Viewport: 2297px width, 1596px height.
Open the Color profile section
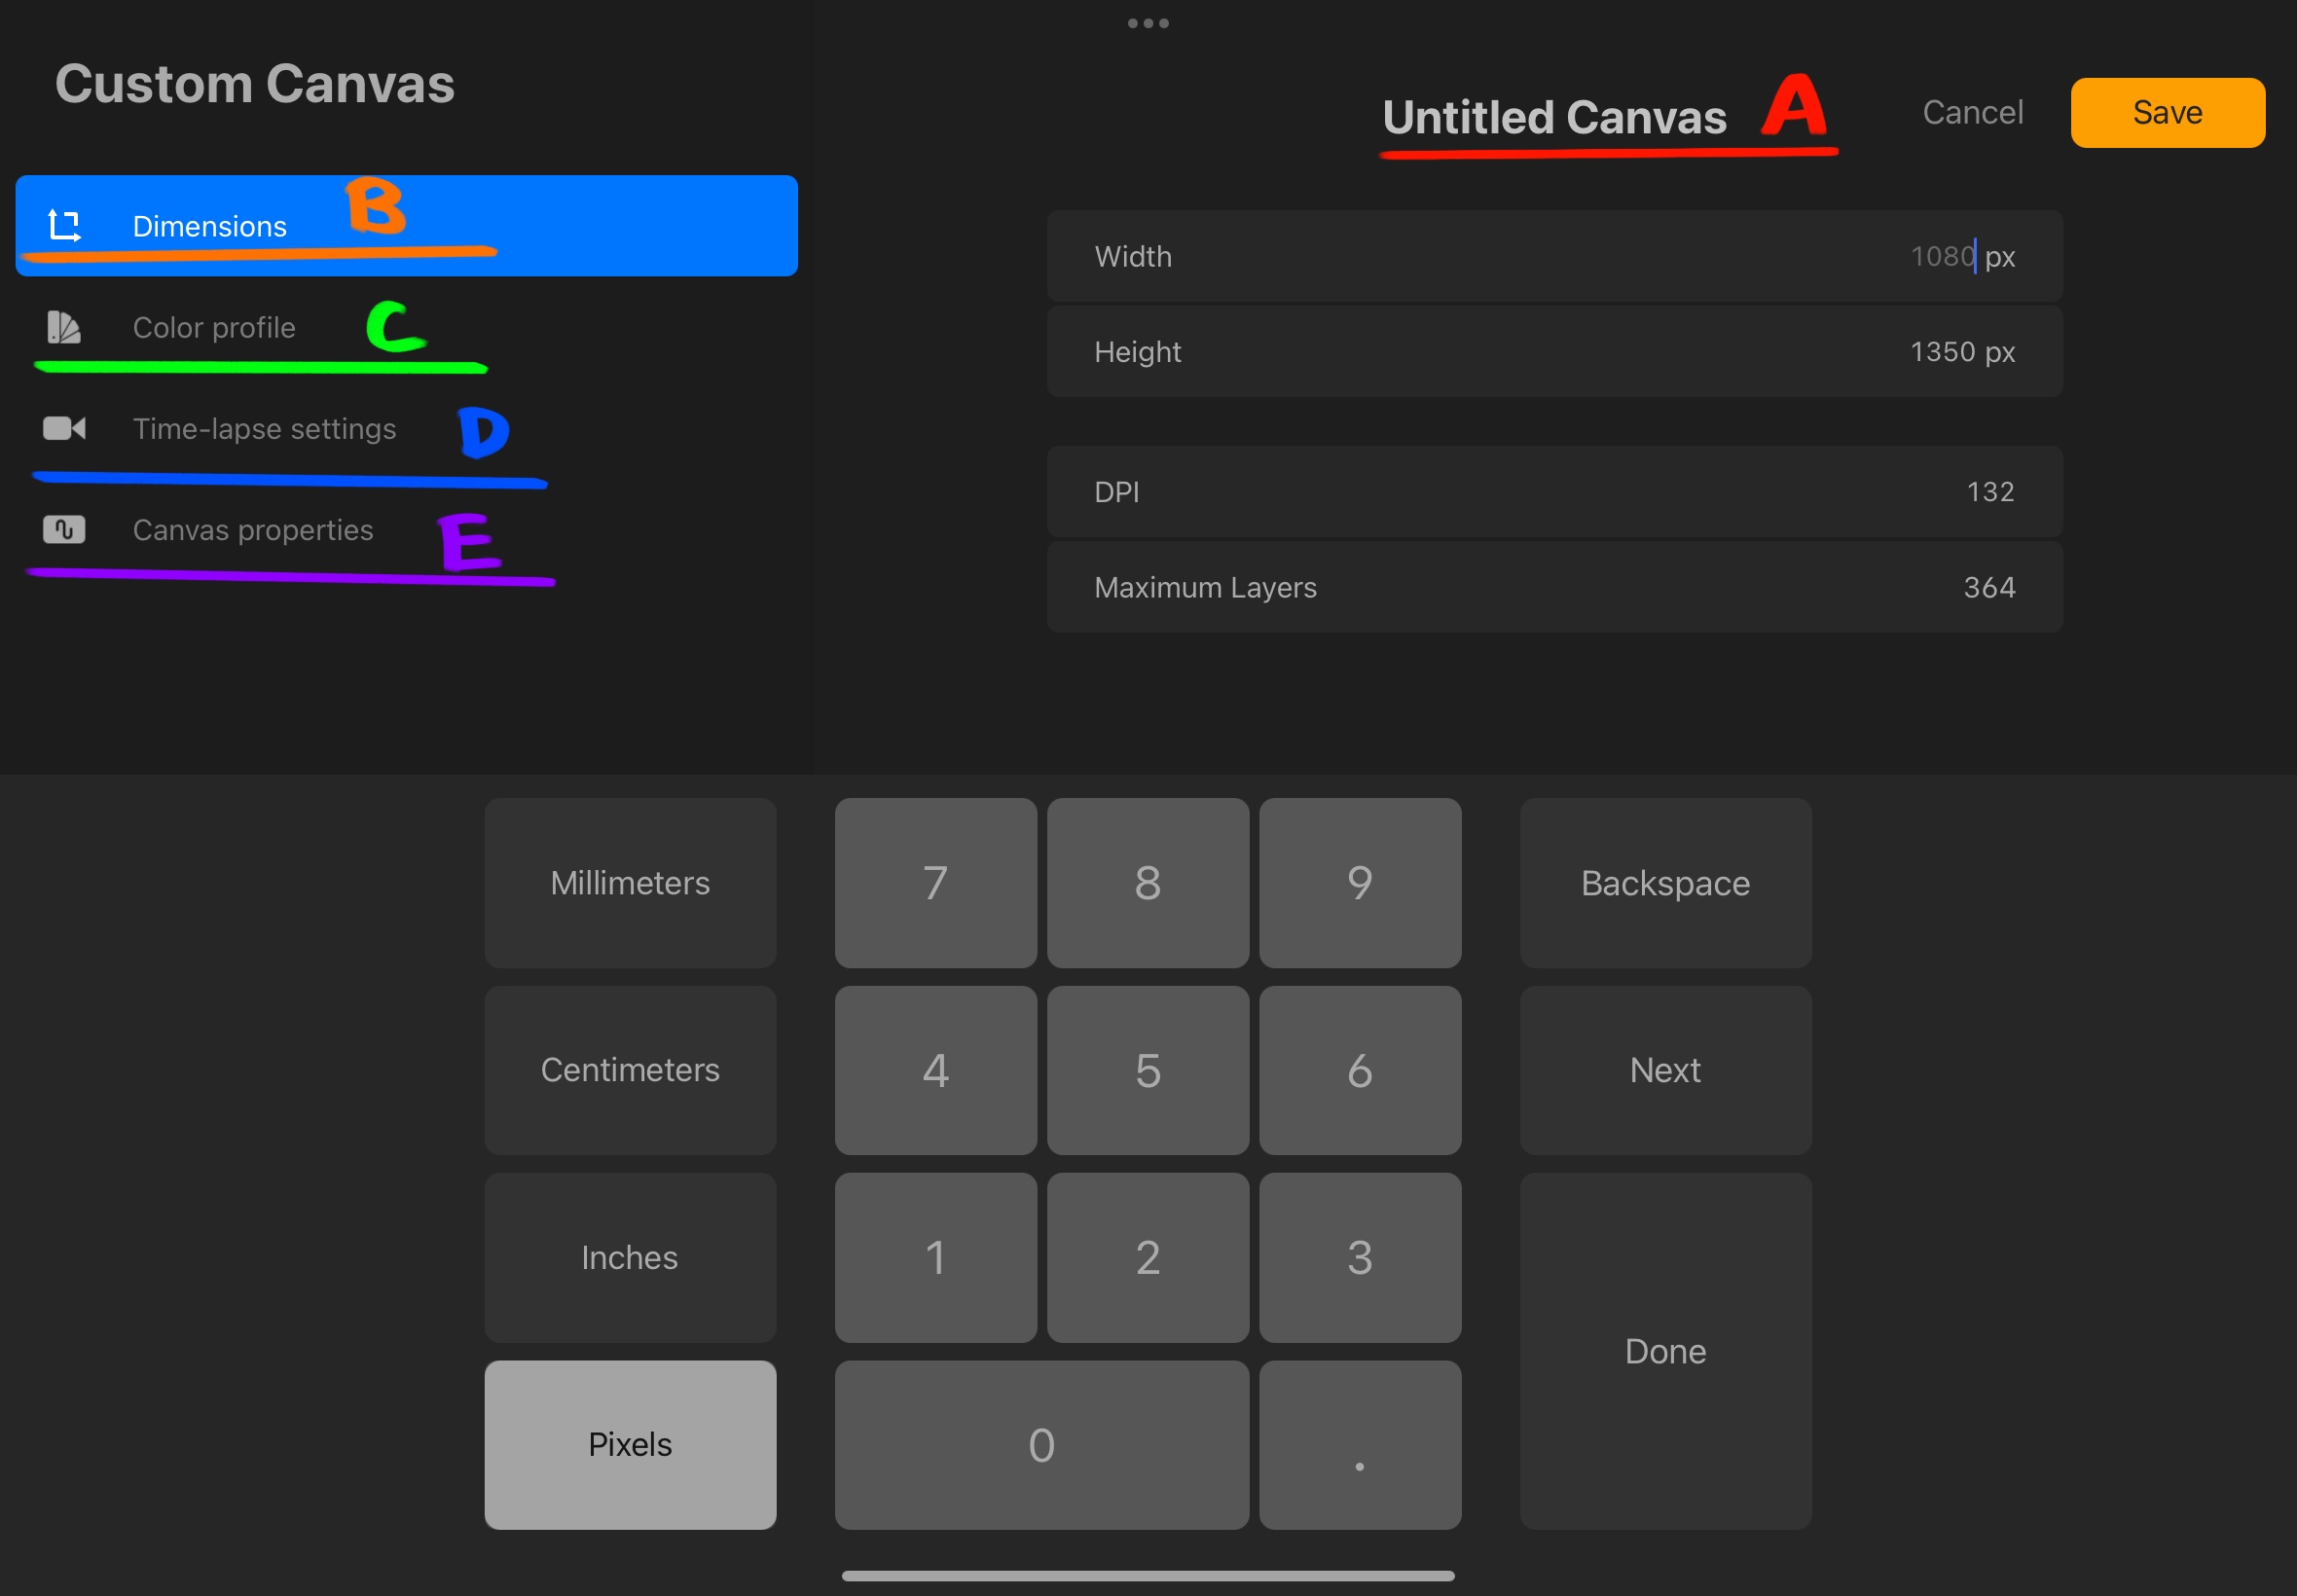pyautogui.click(x=214, y=327)
